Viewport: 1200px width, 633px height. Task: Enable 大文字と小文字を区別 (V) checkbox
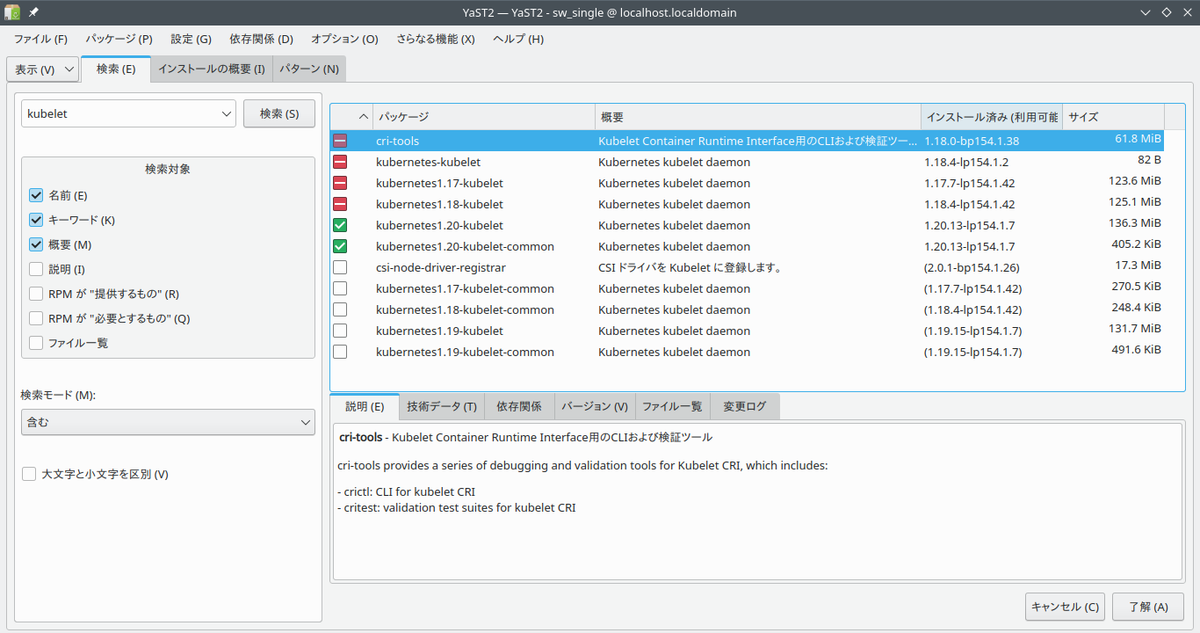pos(29,474)
